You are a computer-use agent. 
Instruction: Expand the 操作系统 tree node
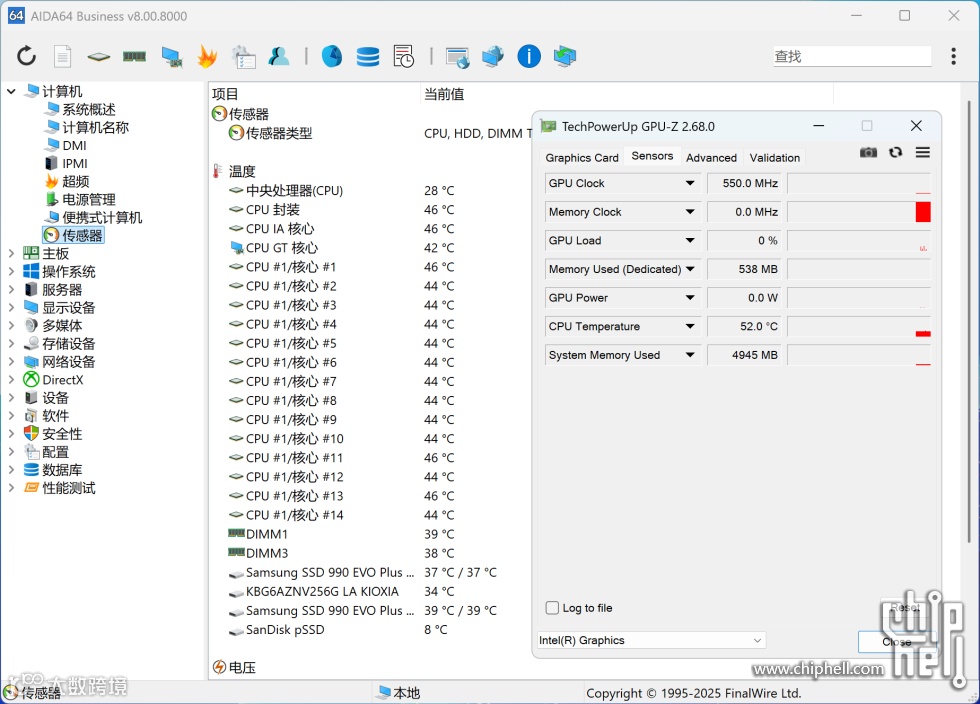(x=11, y=272)
